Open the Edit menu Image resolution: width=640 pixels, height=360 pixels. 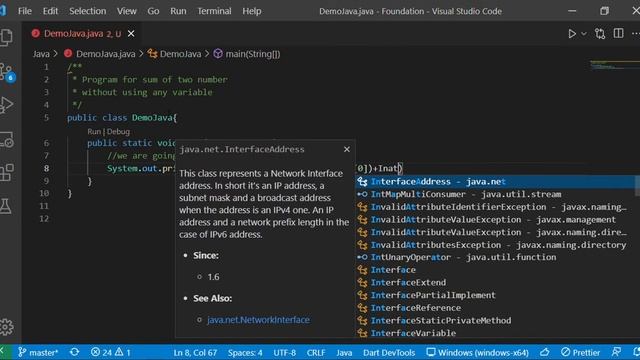50,11
